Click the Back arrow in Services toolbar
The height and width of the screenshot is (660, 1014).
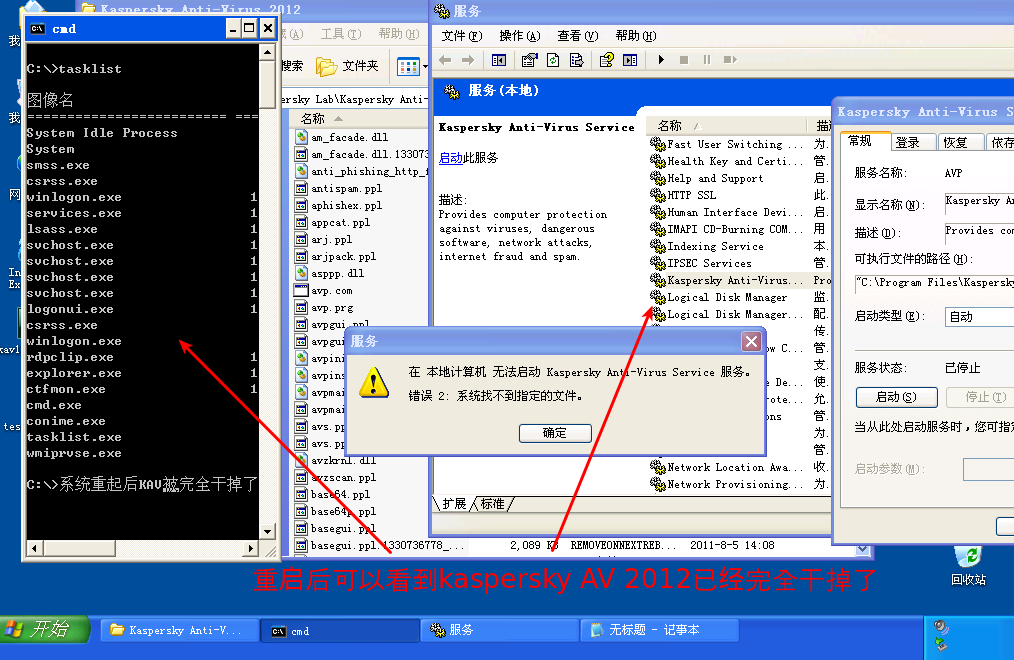pos(445,60)
